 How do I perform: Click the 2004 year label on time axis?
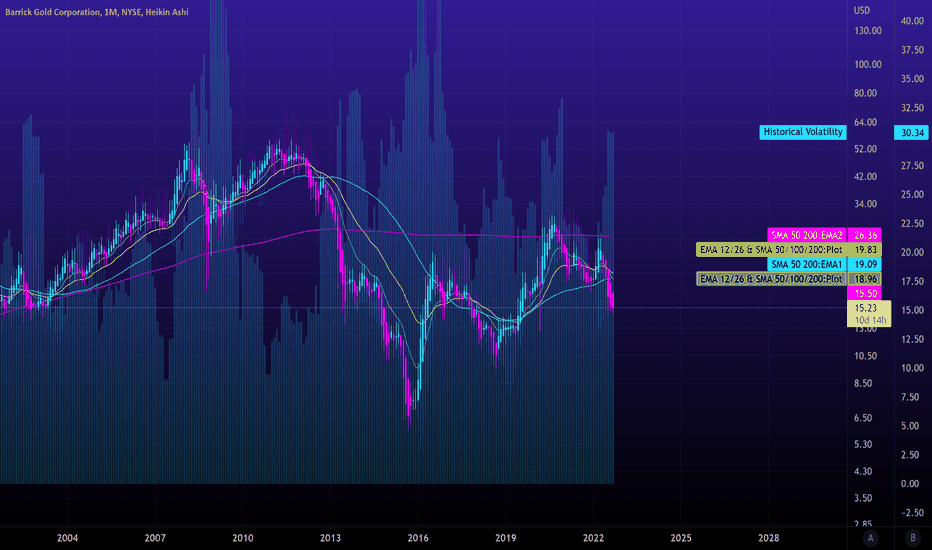[67, 538]
